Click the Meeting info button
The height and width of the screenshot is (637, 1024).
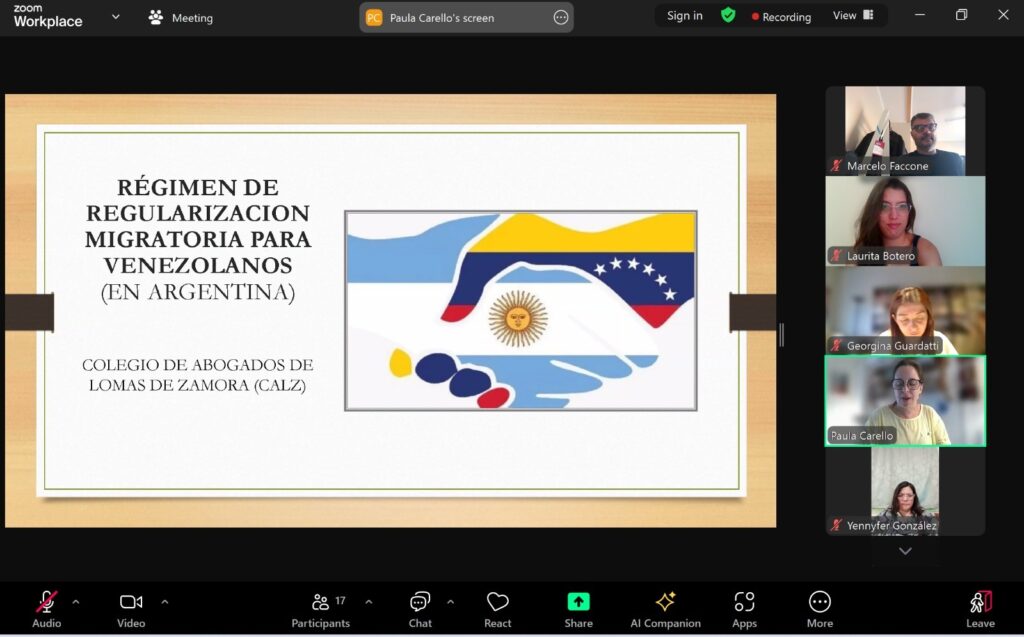pos(181,18)
